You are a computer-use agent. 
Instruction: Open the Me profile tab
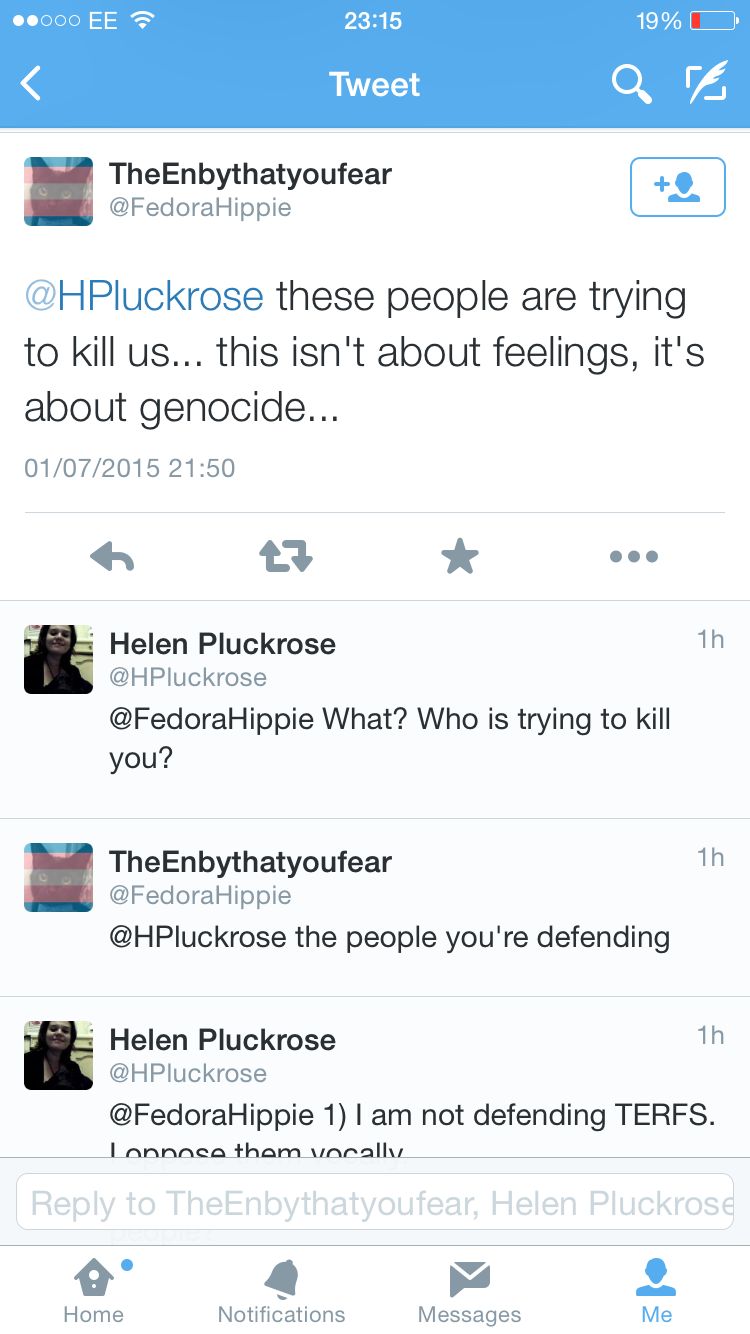pos(657,1290)
